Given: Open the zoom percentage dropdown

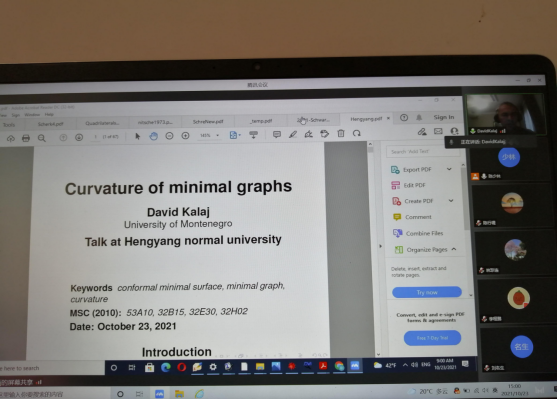Looking at the screenshot, I should pos(209,135).
